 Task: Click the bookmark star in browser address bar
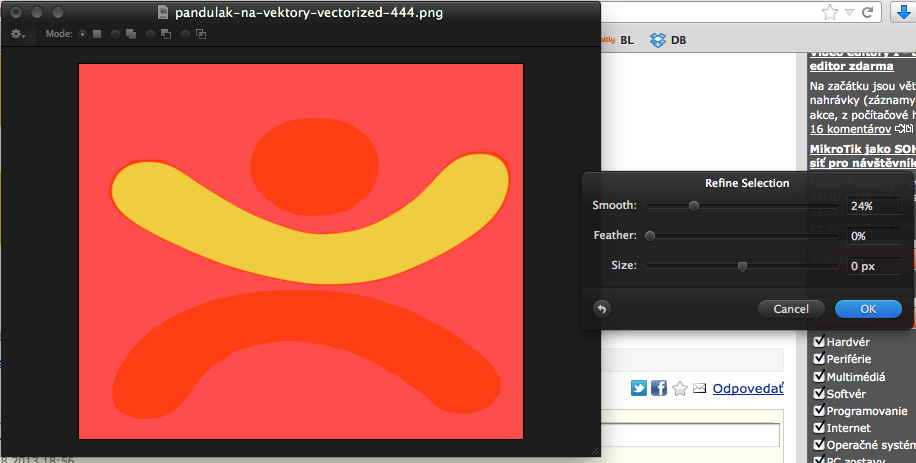(x=830, y=12)
